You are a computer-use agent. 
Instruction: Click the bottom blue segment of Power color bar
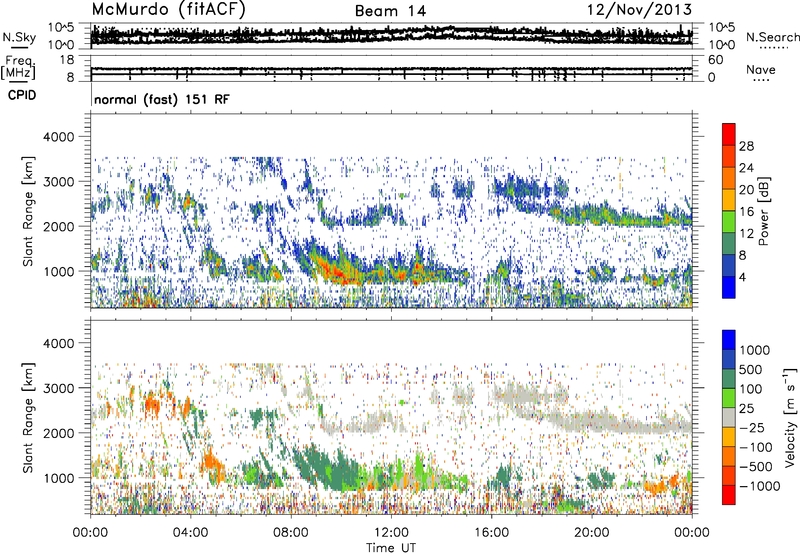[729, 287]
